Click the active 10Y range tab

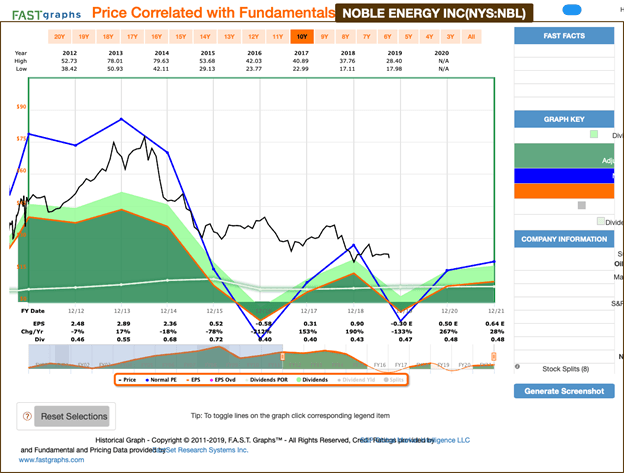click(x=302, y=37)
